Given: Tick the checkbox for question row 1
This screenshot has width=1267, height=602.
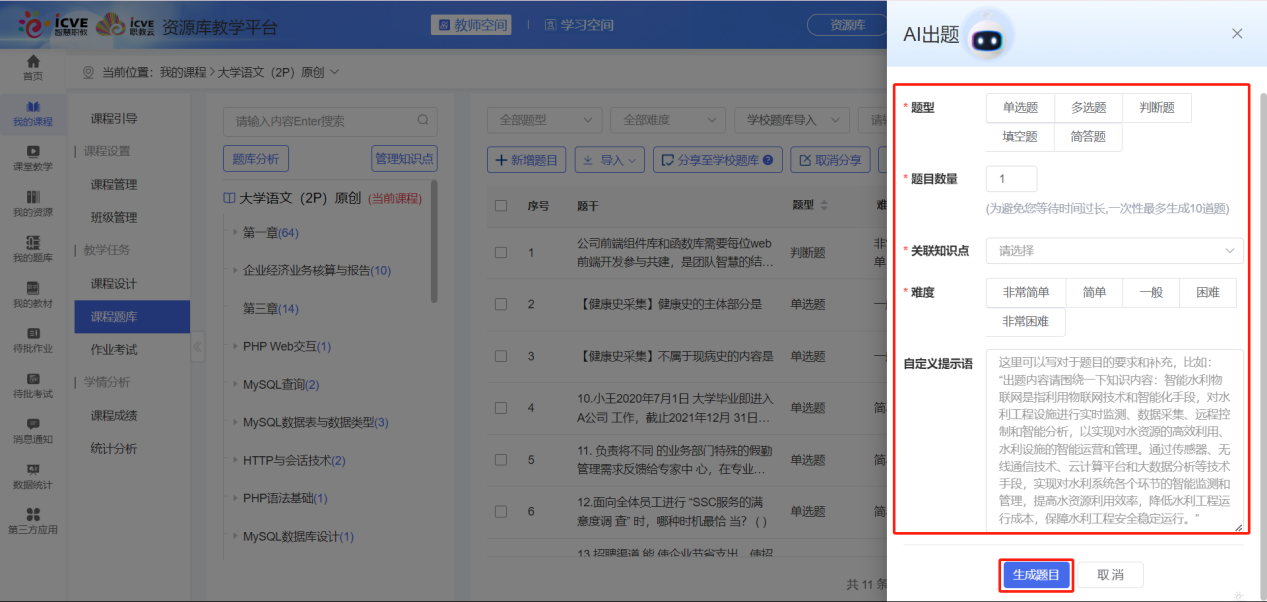Looking at the screenshot, I should pyautogui.click(x=501, y=252).
